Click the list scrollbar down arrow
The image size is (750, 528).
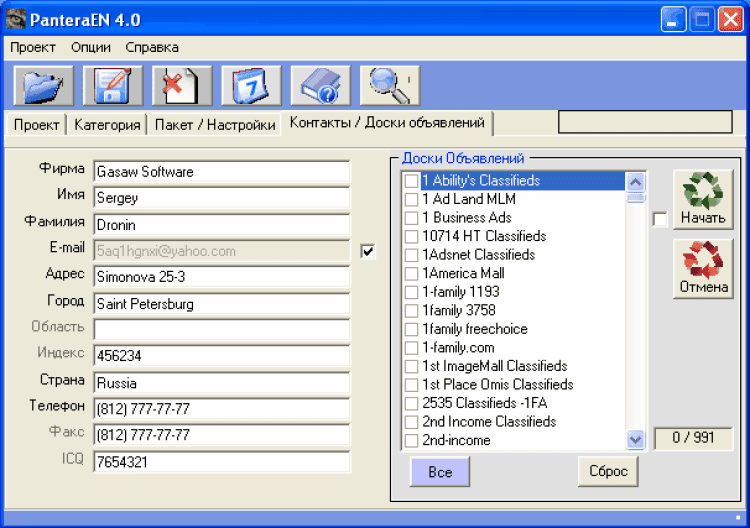click(636, 439)
